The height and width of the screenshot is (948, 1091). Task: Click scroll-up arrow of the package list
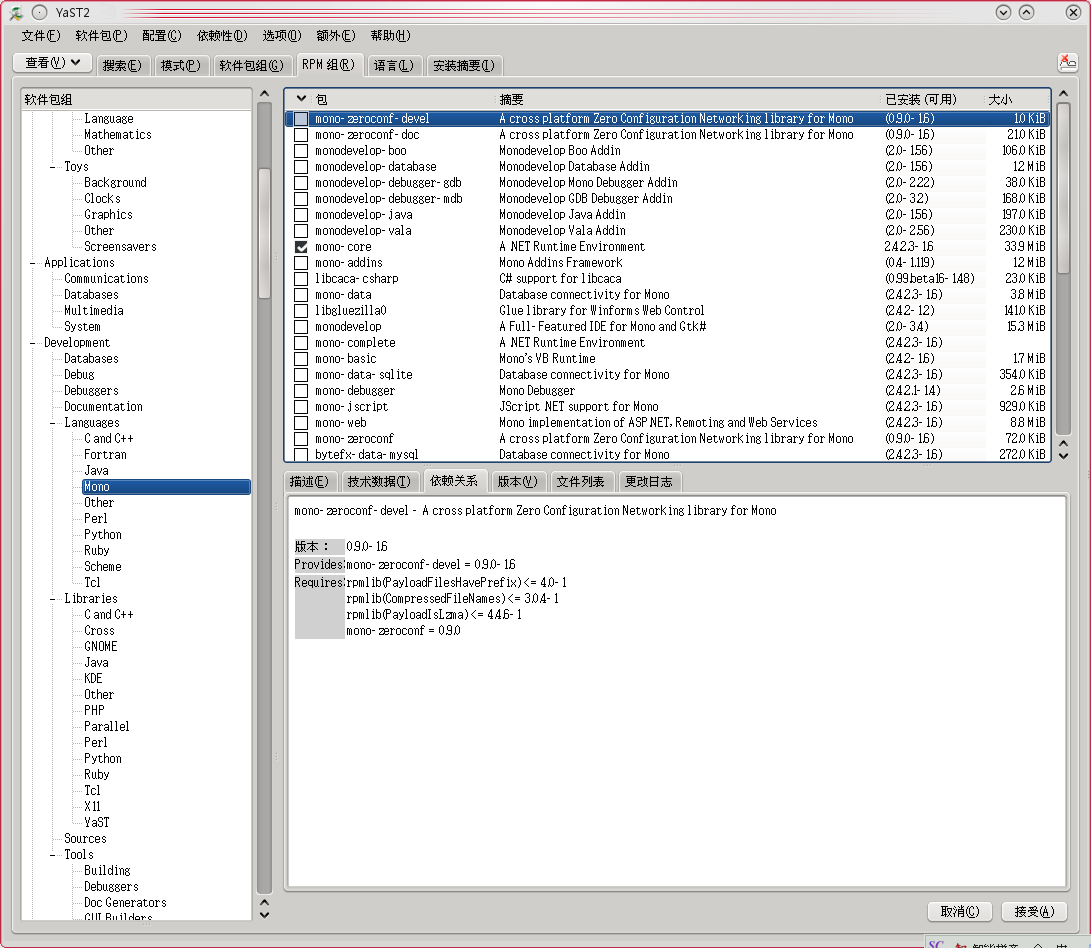(1063, 94)
